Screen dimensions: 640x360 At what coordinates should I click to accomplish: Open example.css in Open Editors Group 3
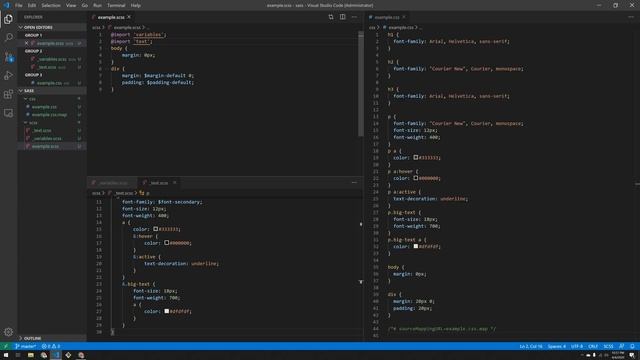point(52,83)
